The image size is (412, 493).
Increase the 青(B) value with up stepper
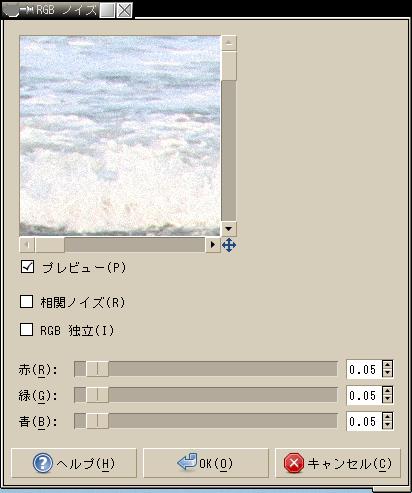click(x=387, y=417)
